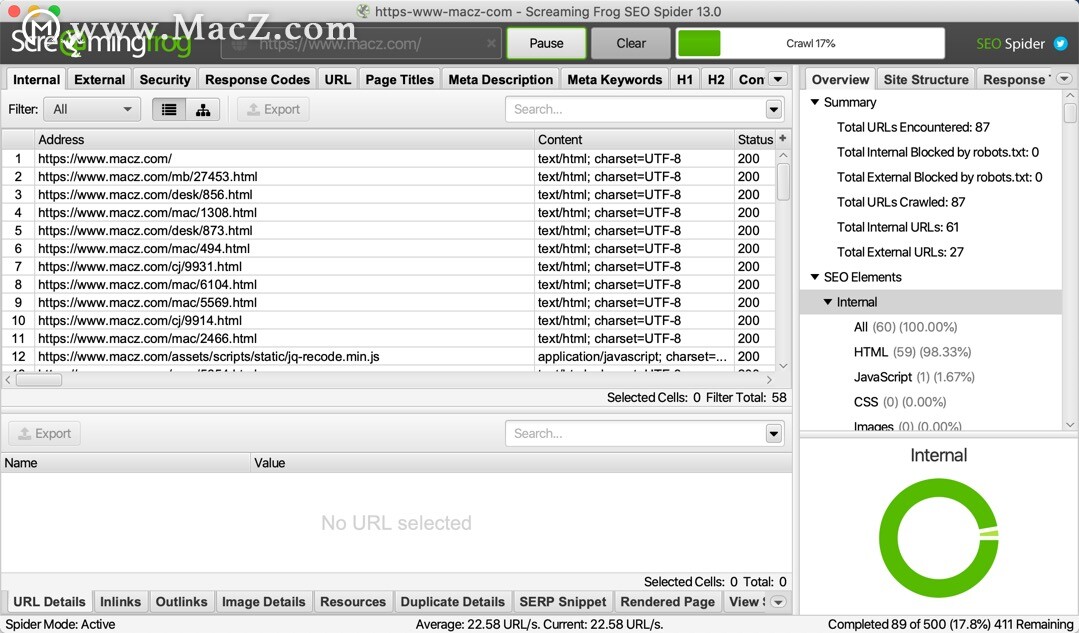The image size is (1079, 633).
Task: Collapse the Summary section
Action: pos(815,102)
